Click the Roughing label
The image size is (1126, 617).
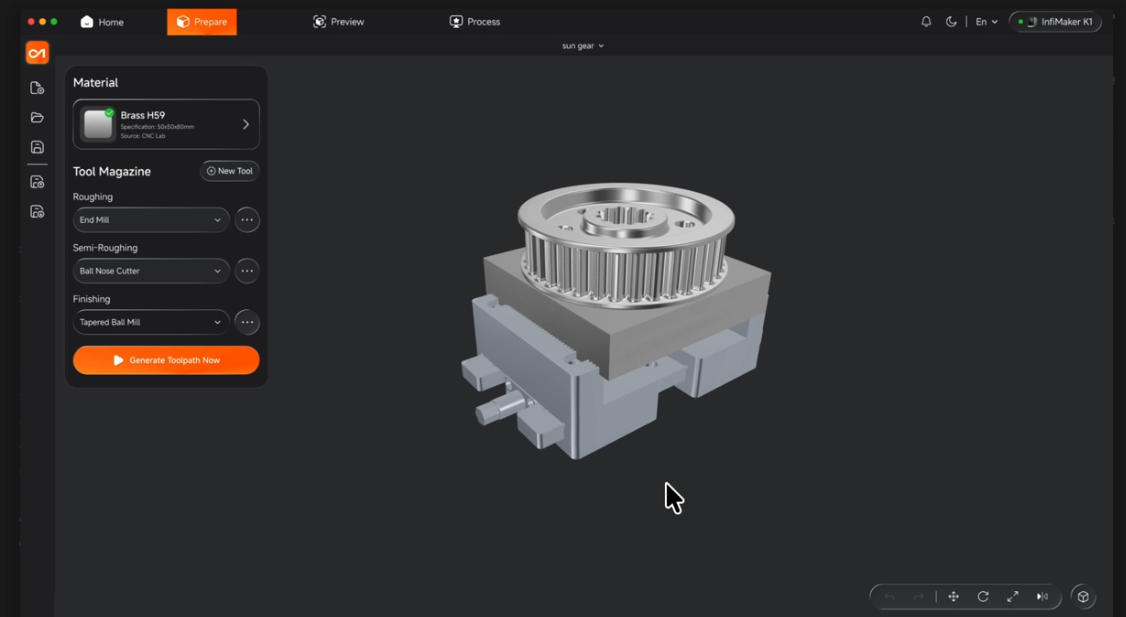point(93,197)
